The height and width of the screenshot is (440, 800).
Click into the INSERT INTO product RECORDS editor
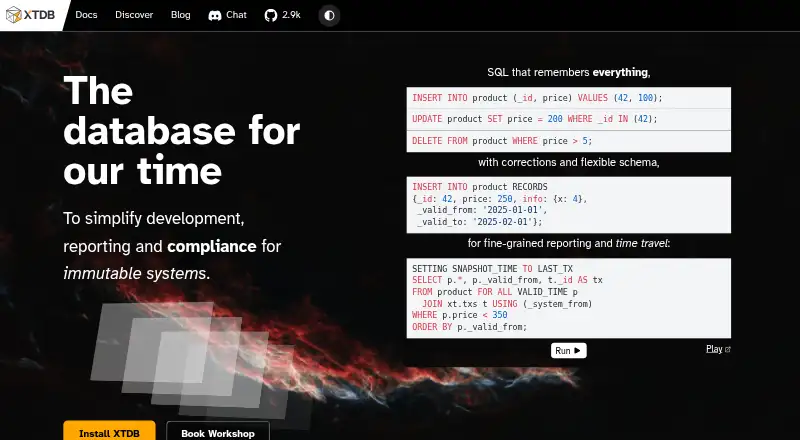pyautogui.click(x=568, y=205)
